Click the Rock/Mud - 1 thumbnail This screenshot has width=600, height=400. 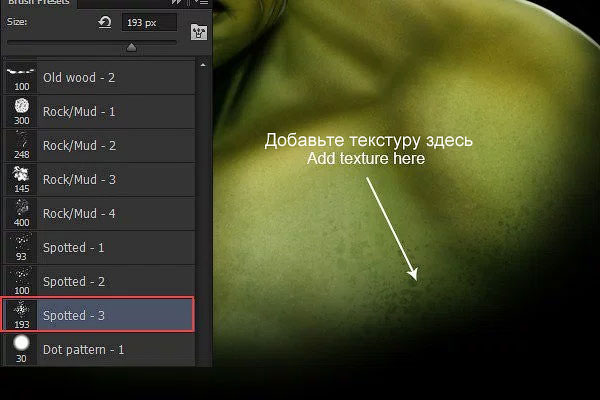click(21, 112)
